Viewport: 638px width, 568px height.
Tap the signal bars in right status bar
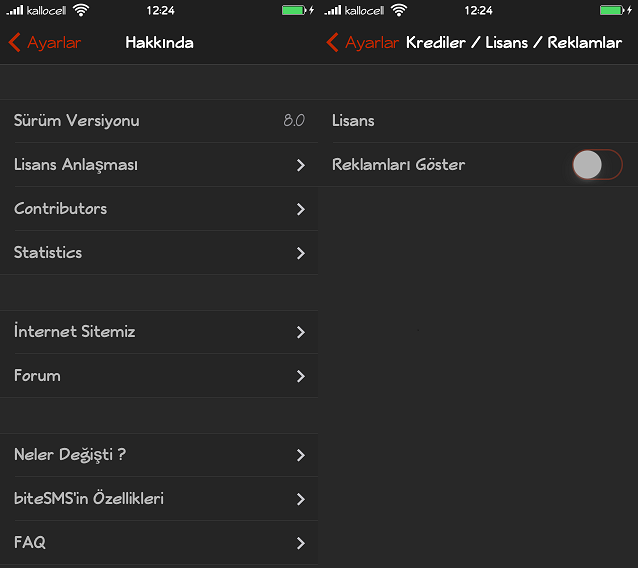pos(333,10)
